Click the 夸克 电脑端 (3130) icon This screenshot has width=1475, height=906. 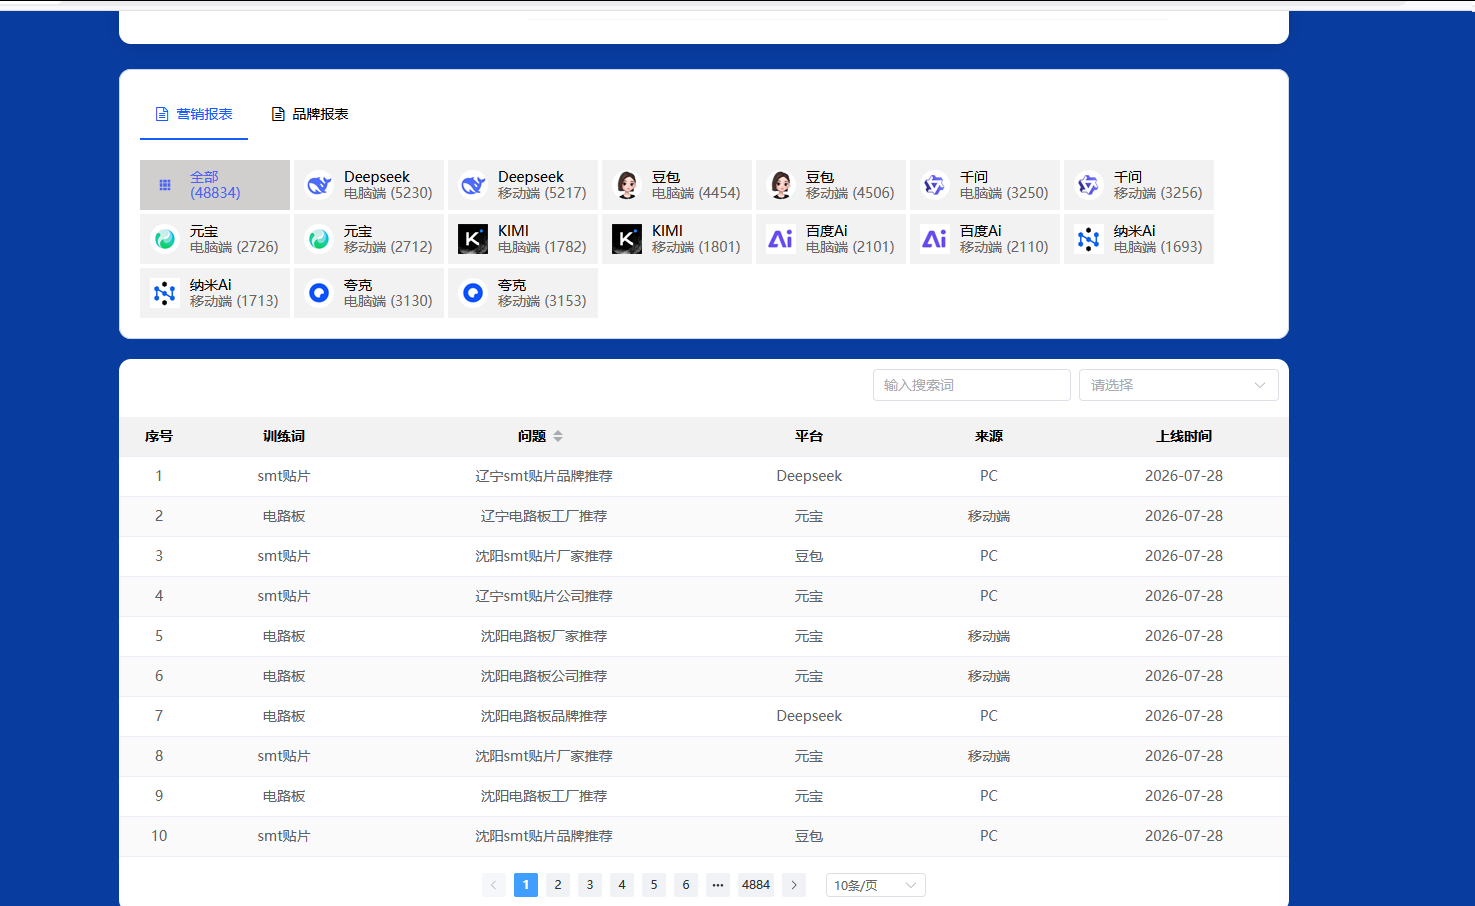319,293
